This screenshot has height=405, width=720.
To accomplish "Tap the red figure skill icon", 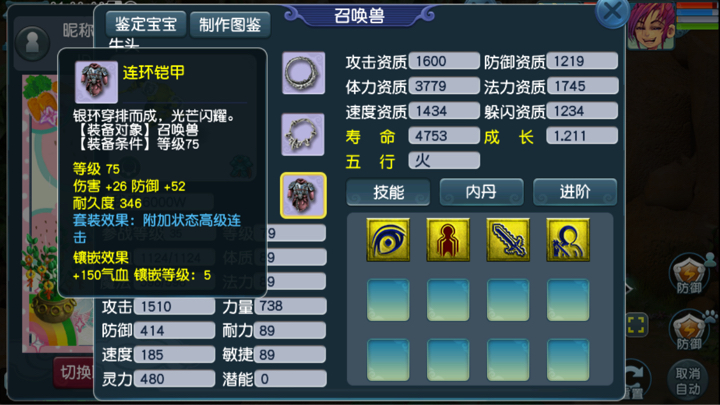I will (448, 240).
